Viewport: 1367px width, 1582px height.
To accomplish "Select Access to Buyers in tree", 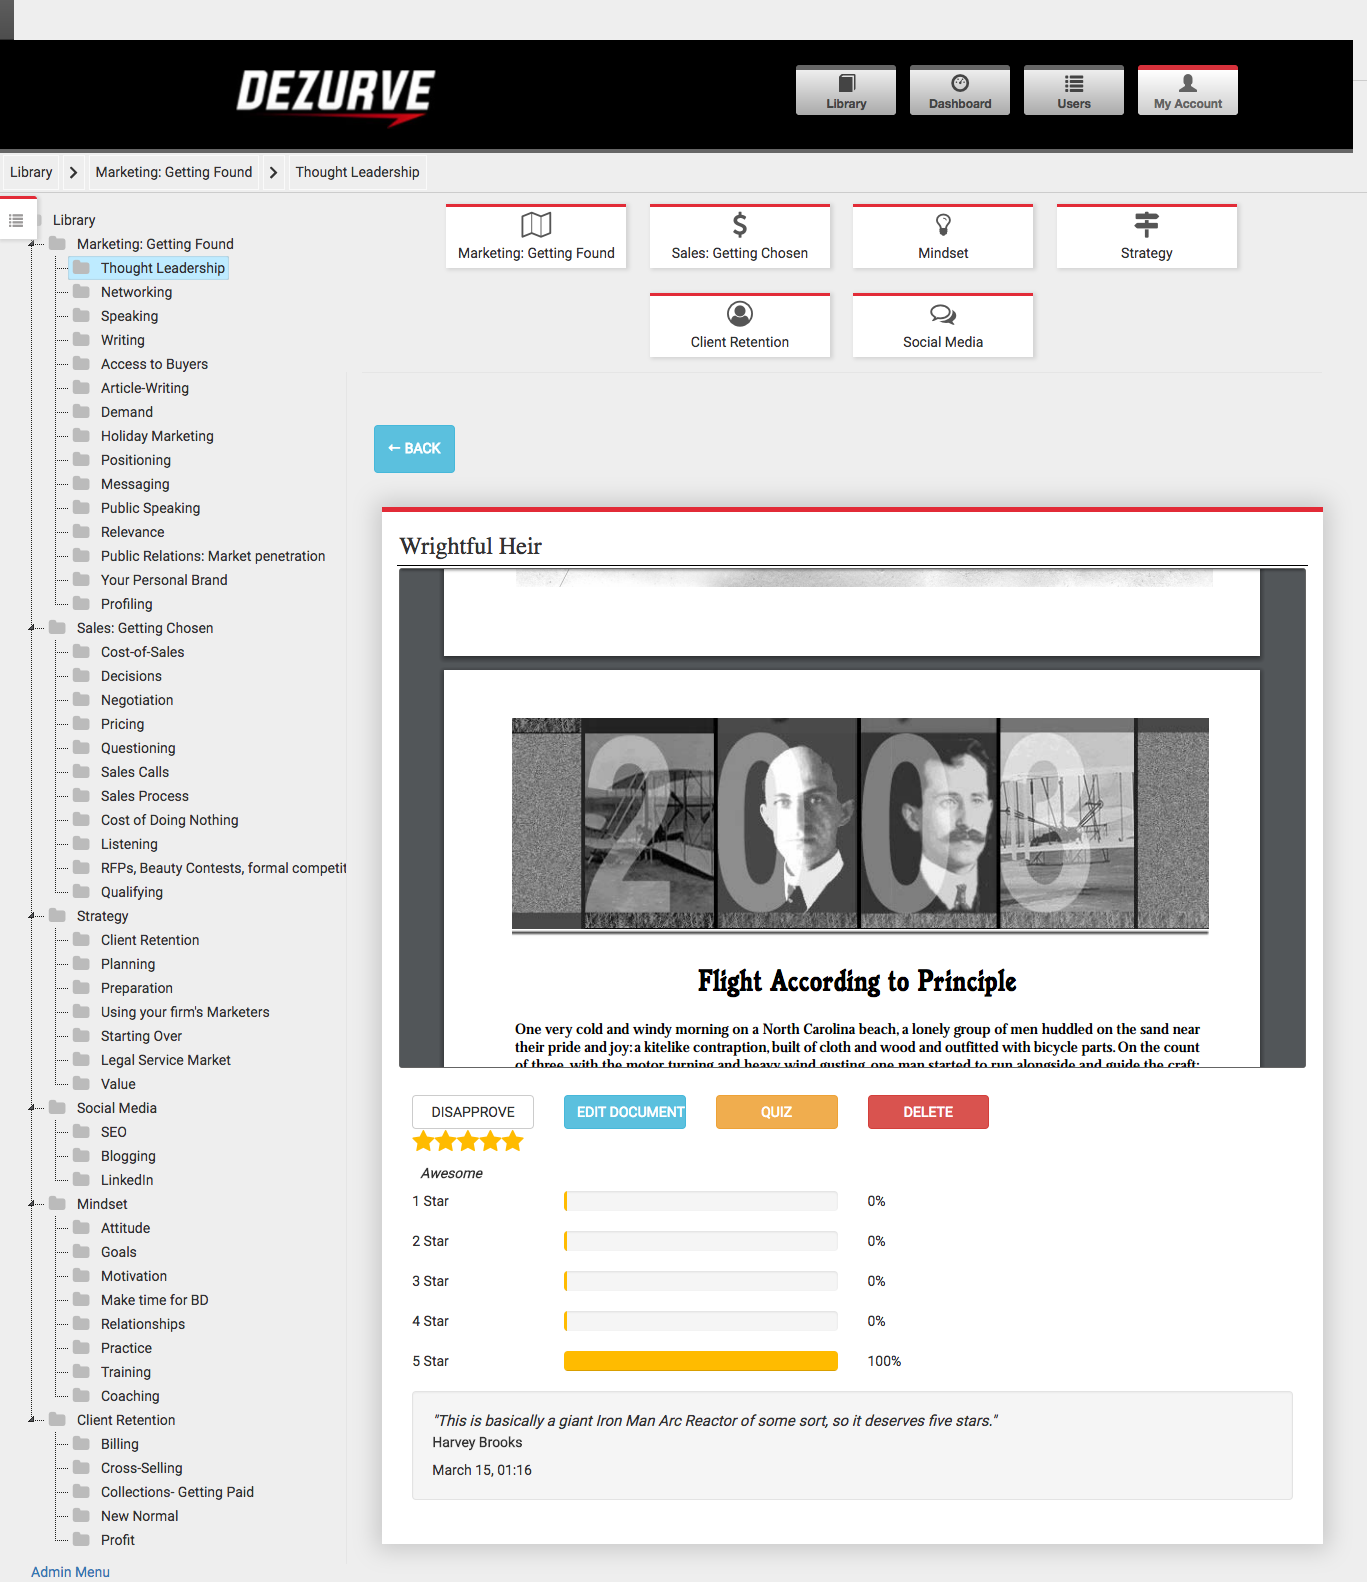I will 154,364.
